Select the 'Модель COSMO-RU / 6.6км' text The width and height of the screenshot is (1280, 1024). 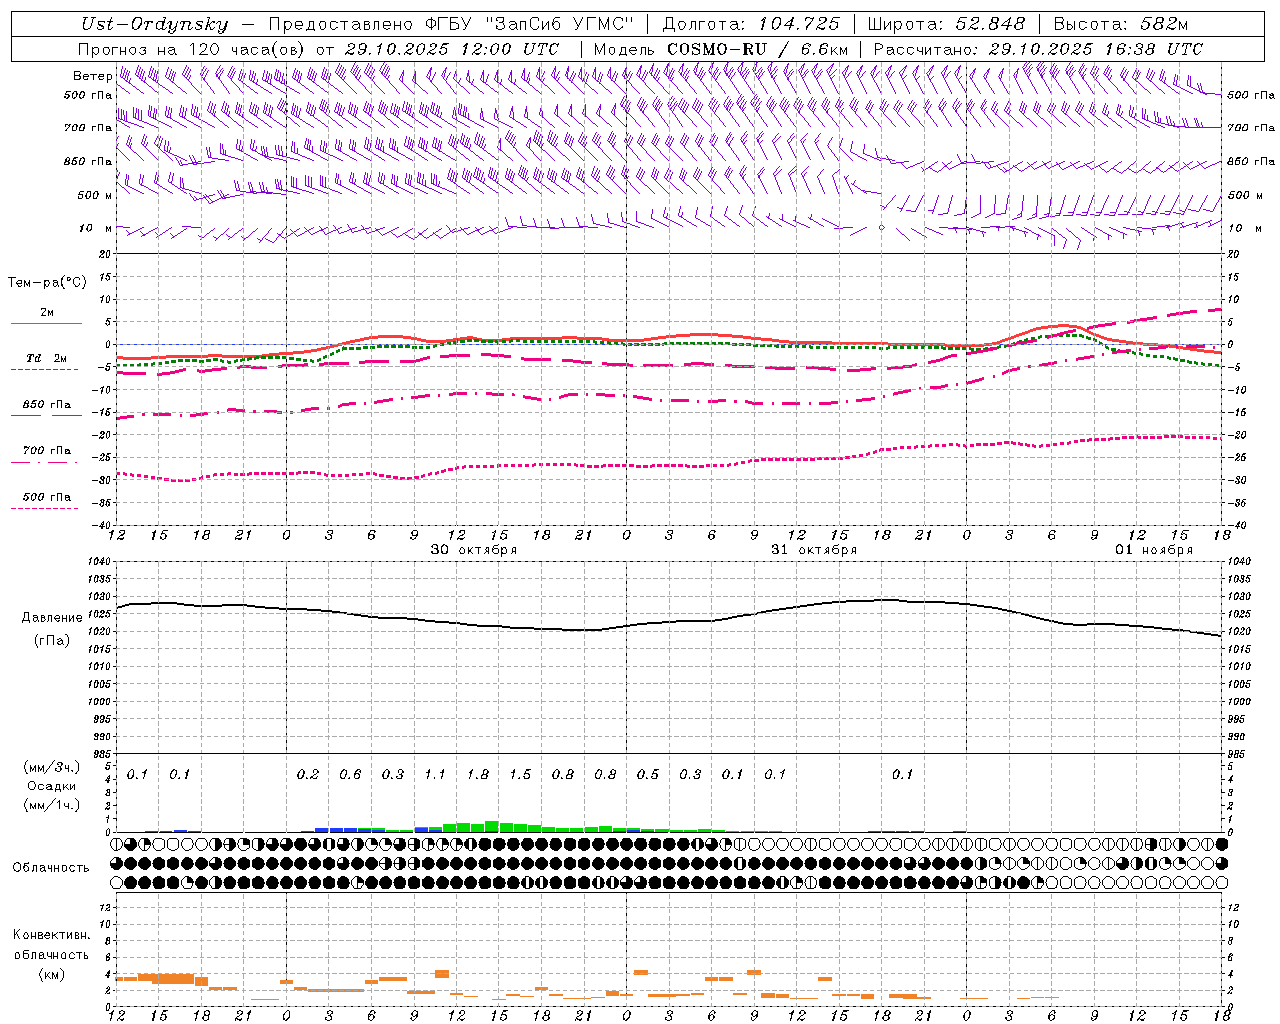[721, 49]
